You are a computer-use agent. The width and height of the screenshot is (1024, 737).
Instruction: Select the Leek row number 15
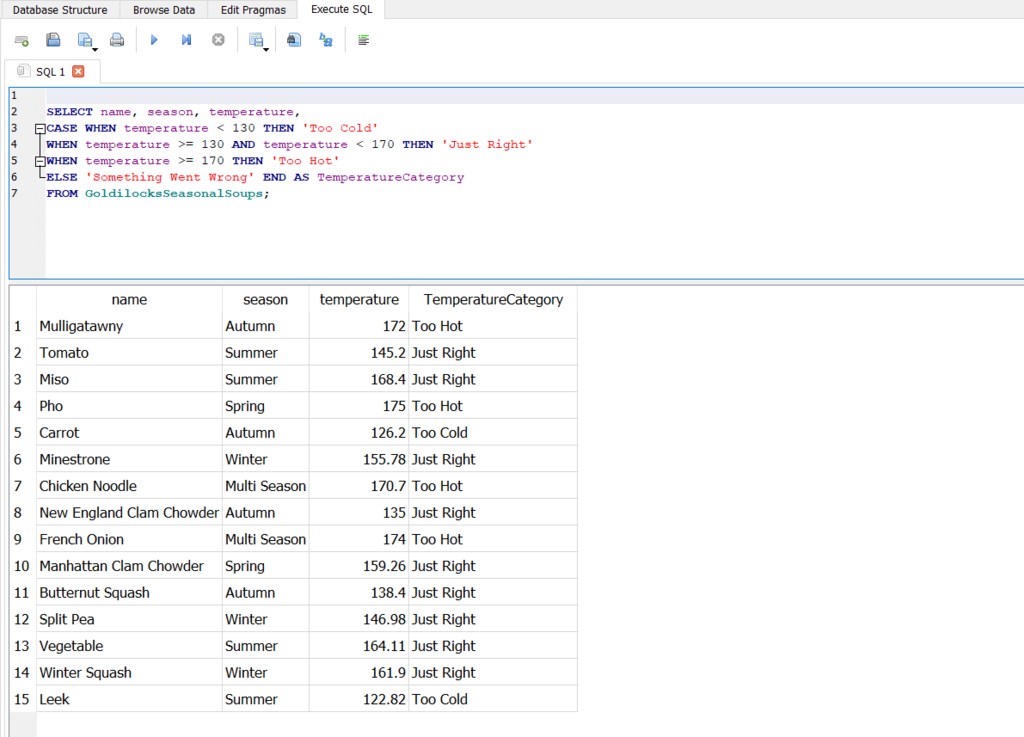coord(20,698)
